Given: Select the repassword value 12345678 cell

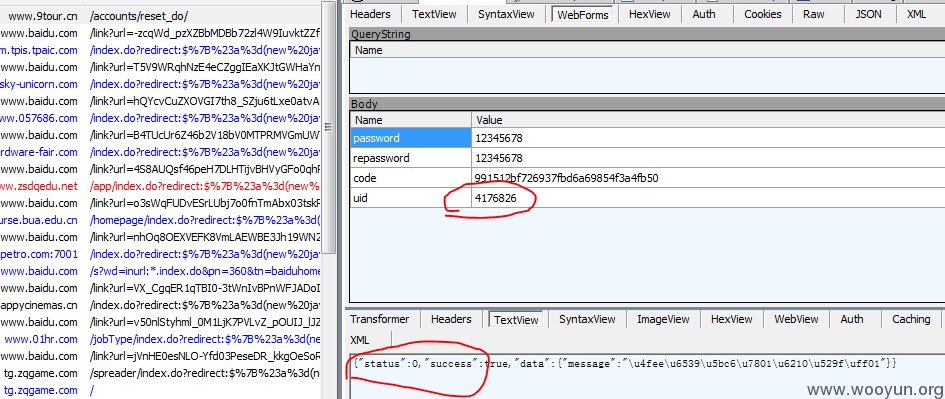Looking at the screenshot, I should tap(708, 158).
